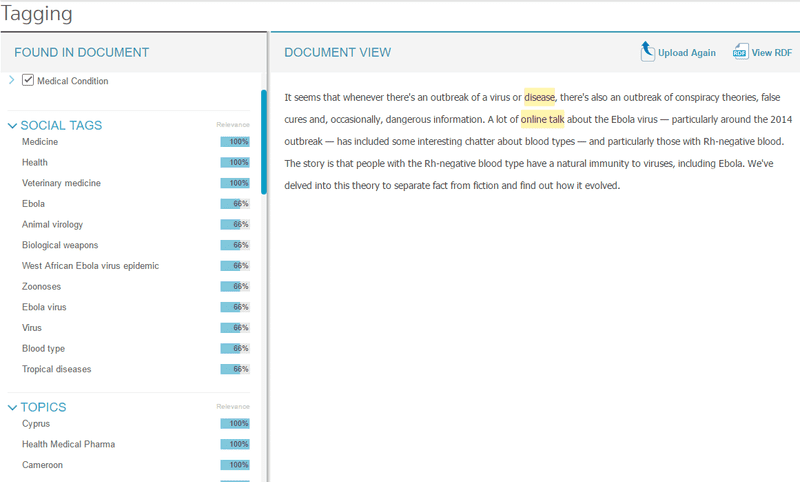Image resolution: width=800 pixels, height=482 pixels.
Task: Collapse the SOCIAL TAGS section
Action: 12,125
